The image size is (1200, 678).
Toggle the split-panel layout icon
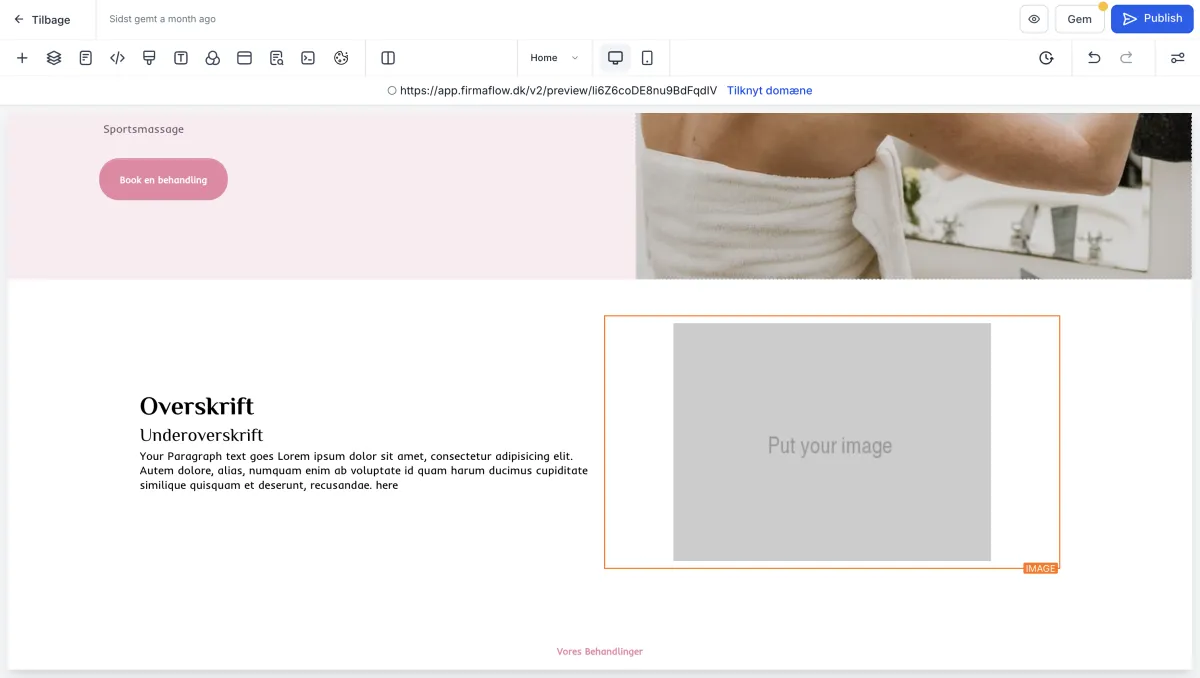click(x=388, y=58)
